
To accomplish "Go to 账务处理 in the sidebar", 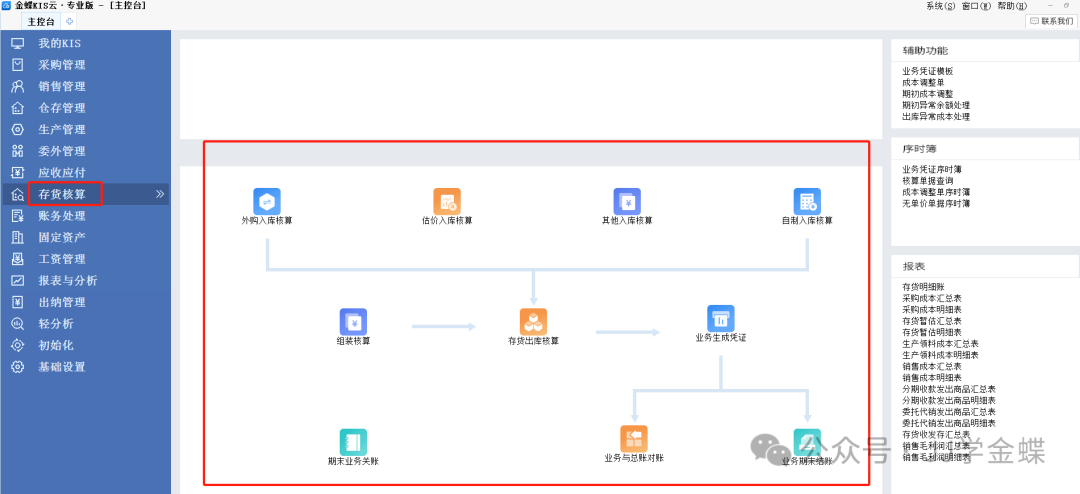I will (x=61, y=216).
